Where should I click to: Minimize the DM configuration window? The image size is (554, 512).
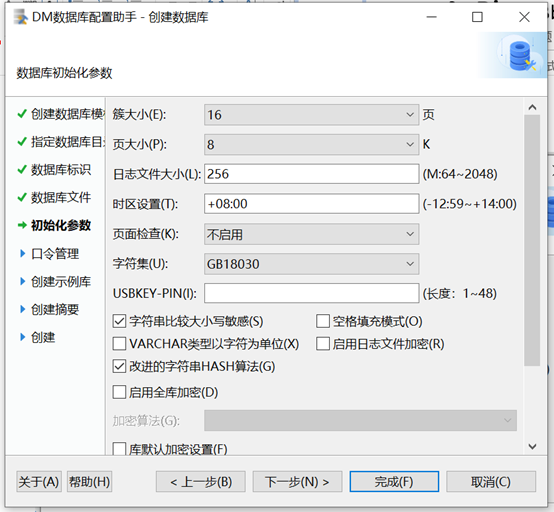431,17
